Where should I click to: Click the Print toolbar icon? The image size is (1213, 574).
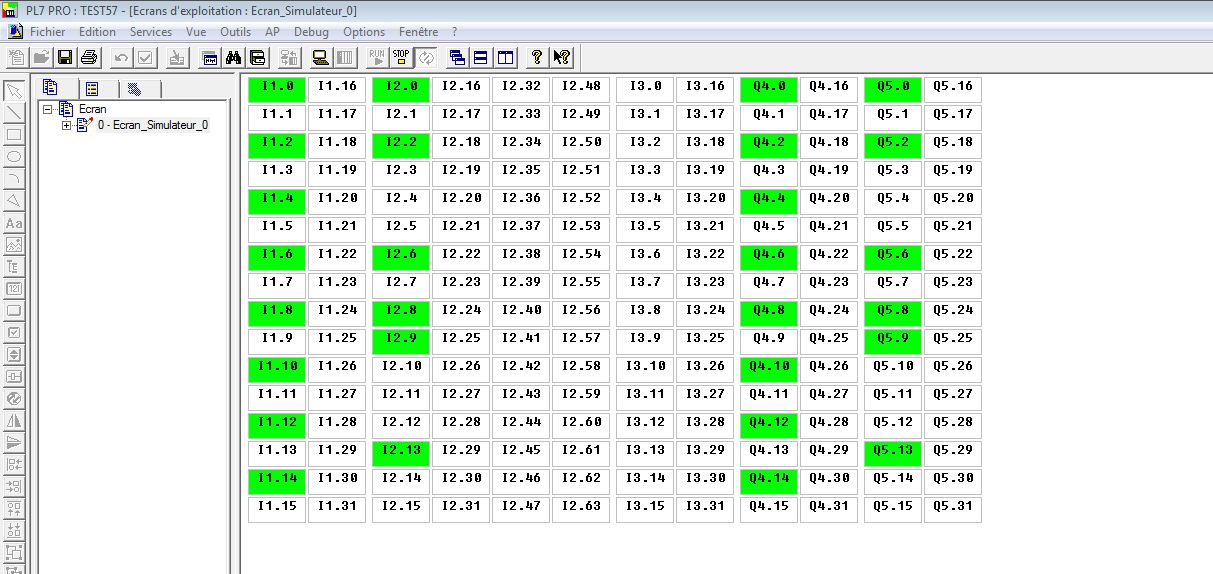point(88,57)
